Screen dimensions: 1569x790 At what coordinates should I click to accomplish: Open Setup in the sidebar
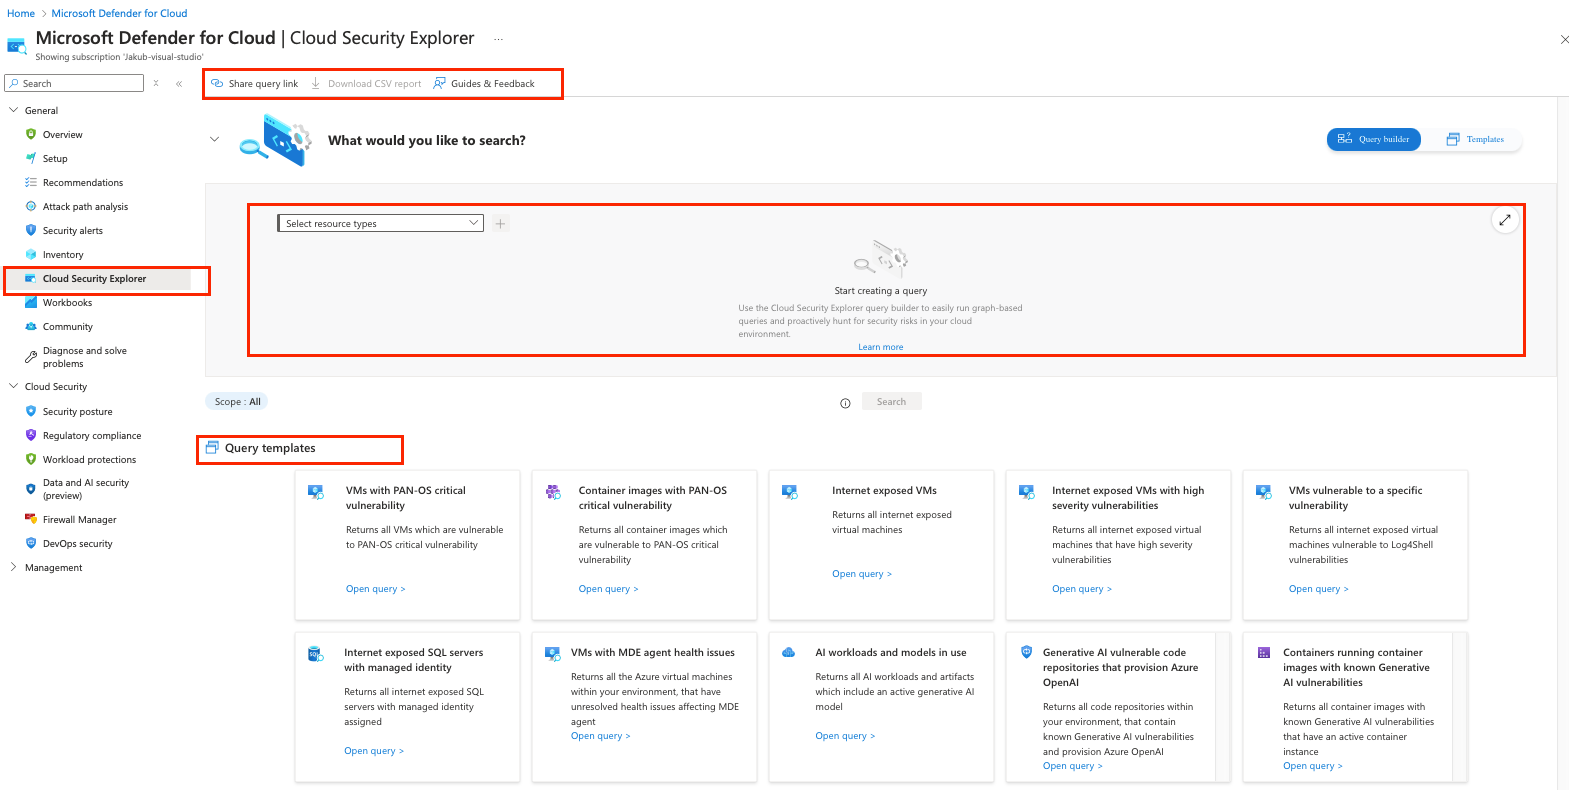55,159
